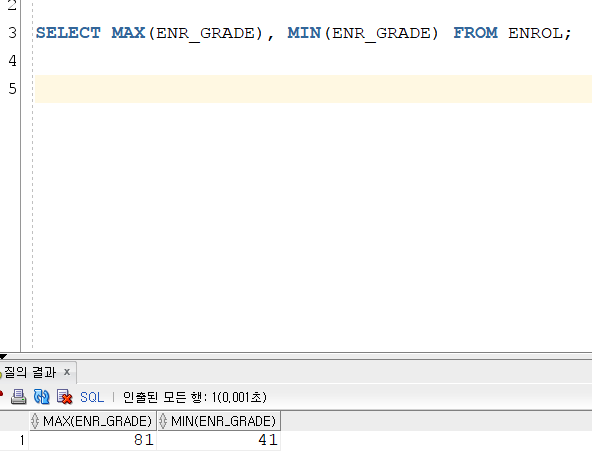Click line number 3 in the gutter

coord(12,33)
